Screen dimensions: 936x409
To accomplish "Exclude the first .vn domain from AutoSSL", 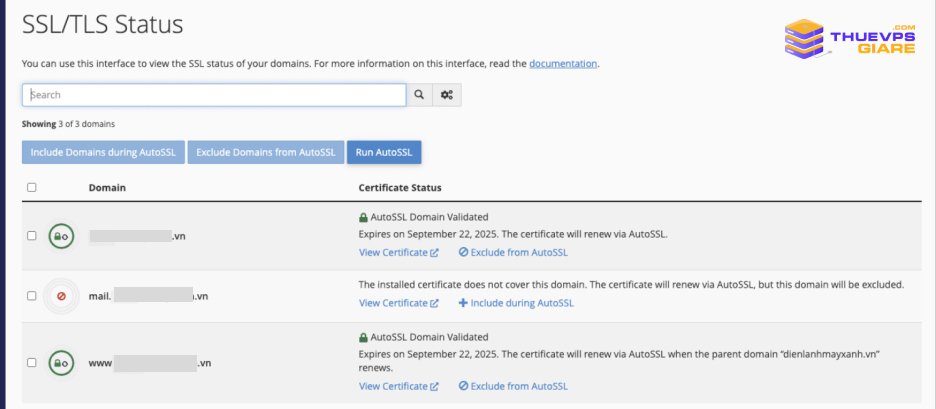I will click(513, 253).
